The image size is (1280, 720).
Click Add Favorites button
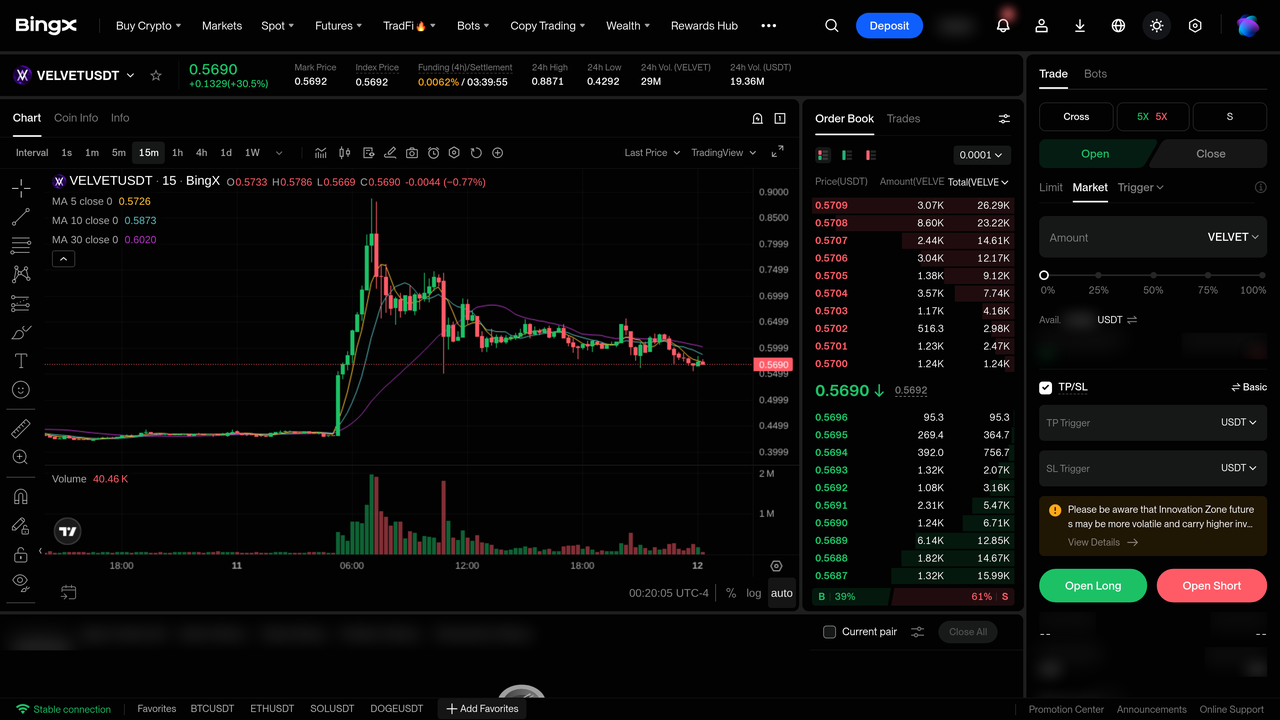(x=482, y=709)
